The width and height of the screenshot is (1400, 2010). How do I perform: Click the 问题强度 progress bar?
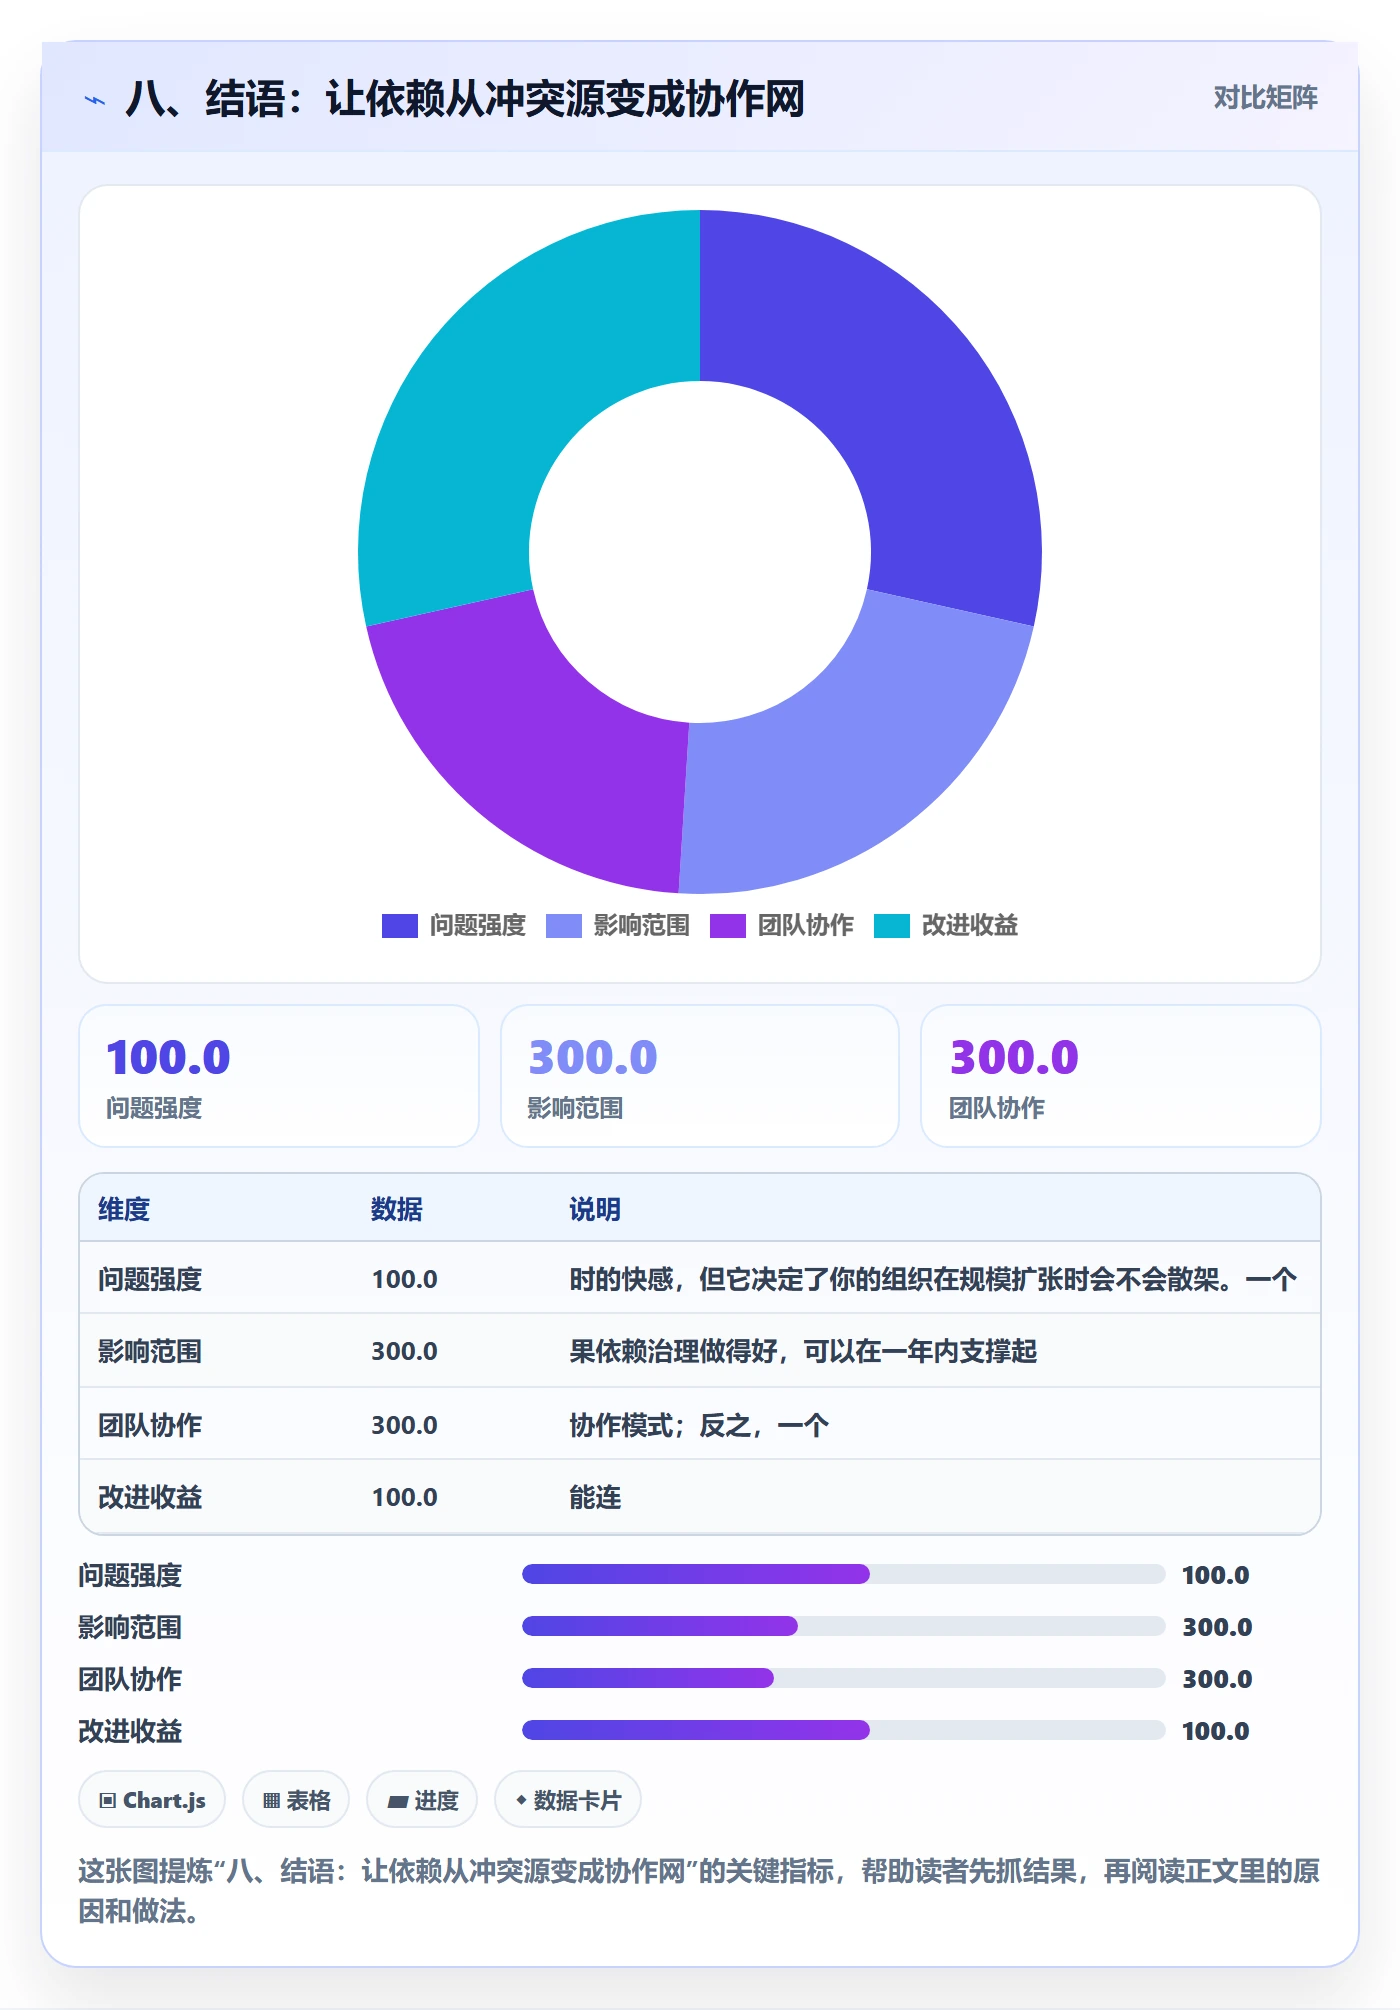coord(843,1575)
